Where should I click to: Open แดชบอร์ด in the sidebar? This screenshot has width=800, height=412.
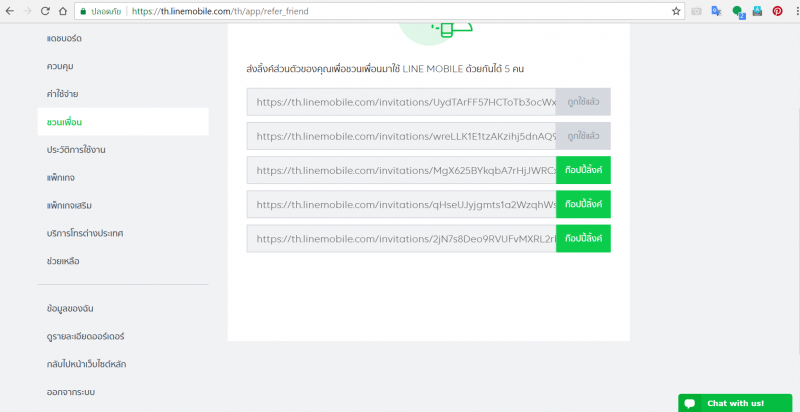64,39
